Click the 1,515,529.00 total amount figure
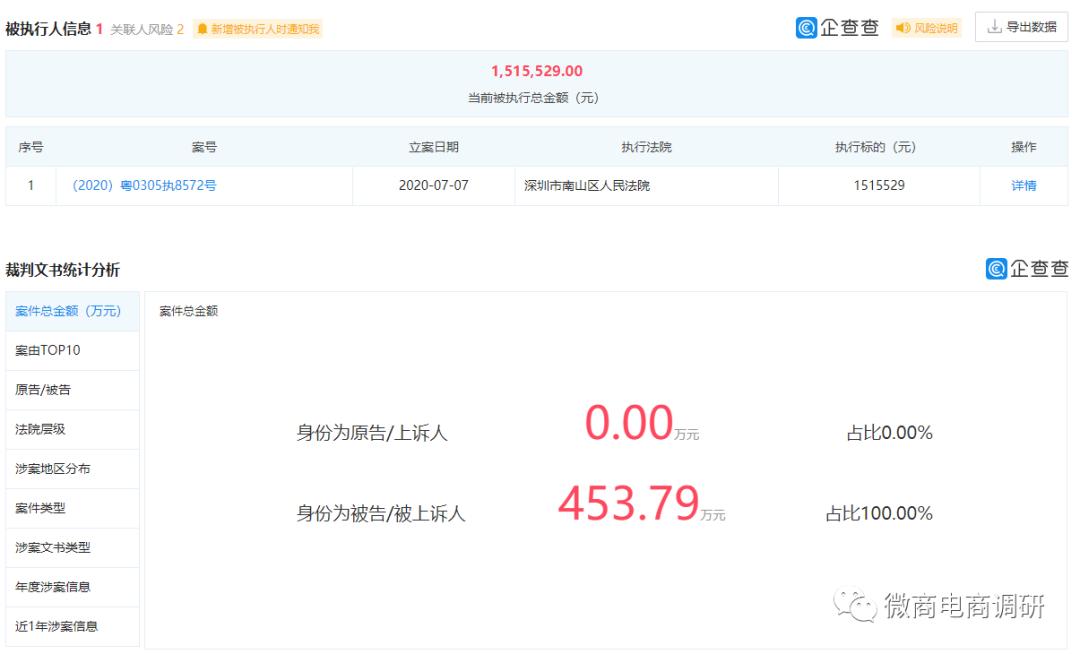Screen dimensions: 1080x654 (536, 71)
